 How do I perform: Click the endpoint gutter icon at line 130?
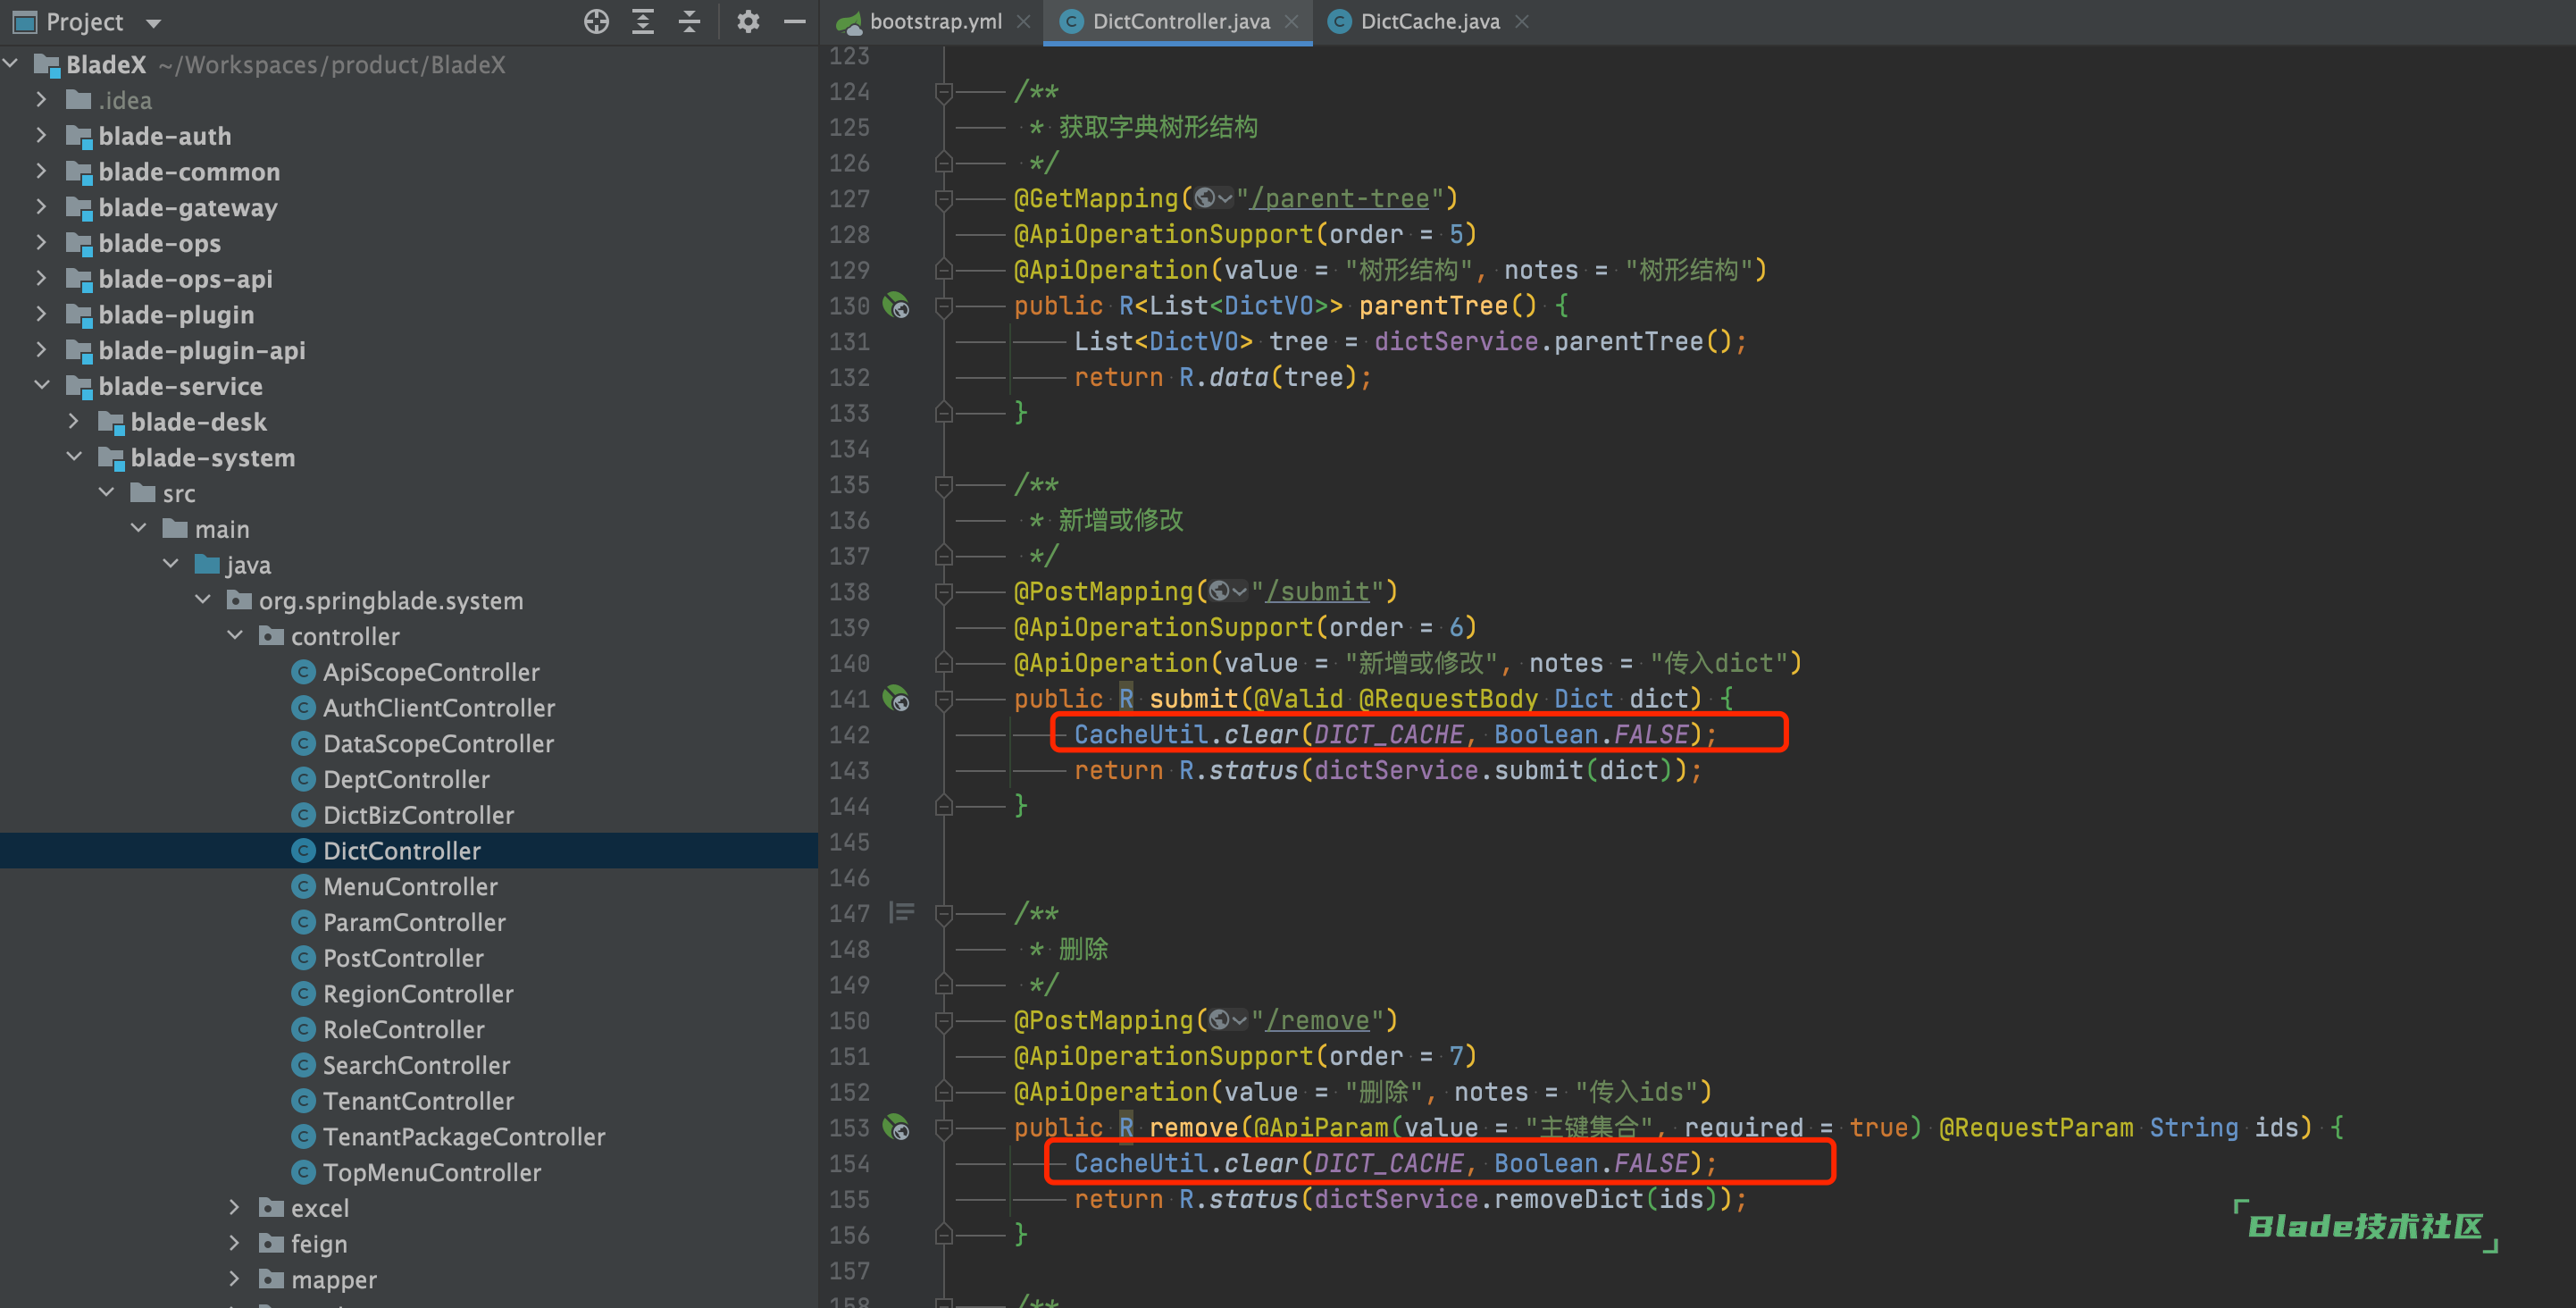pos(896,305)
